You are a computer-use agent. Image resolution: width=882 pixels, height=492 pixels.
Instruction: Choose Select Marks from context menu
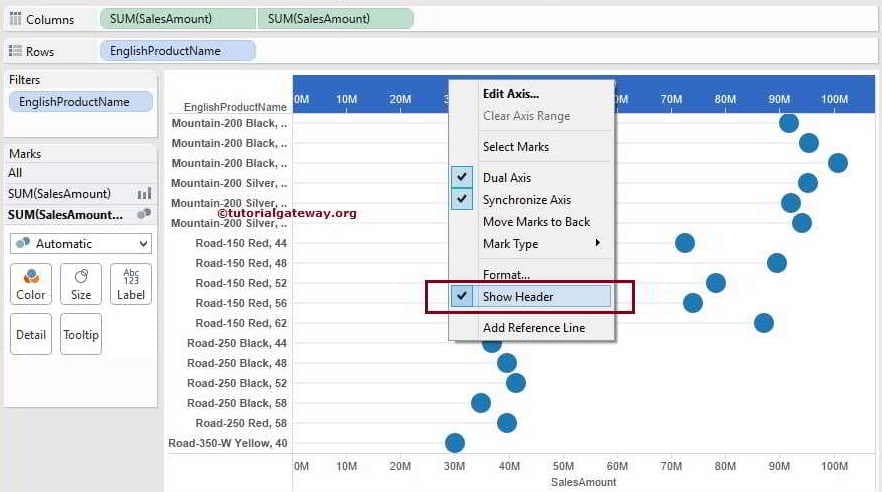click(x=516, y=147)
